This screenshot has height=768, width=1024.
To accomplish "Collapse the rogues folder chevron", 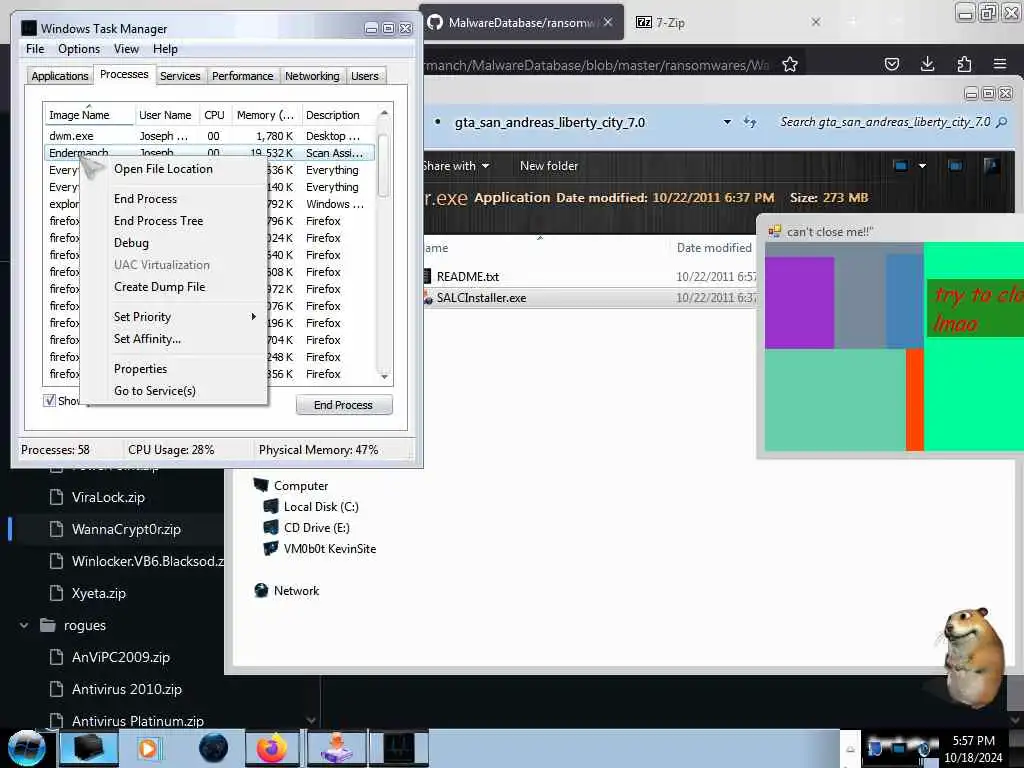I will coord(24,626).
